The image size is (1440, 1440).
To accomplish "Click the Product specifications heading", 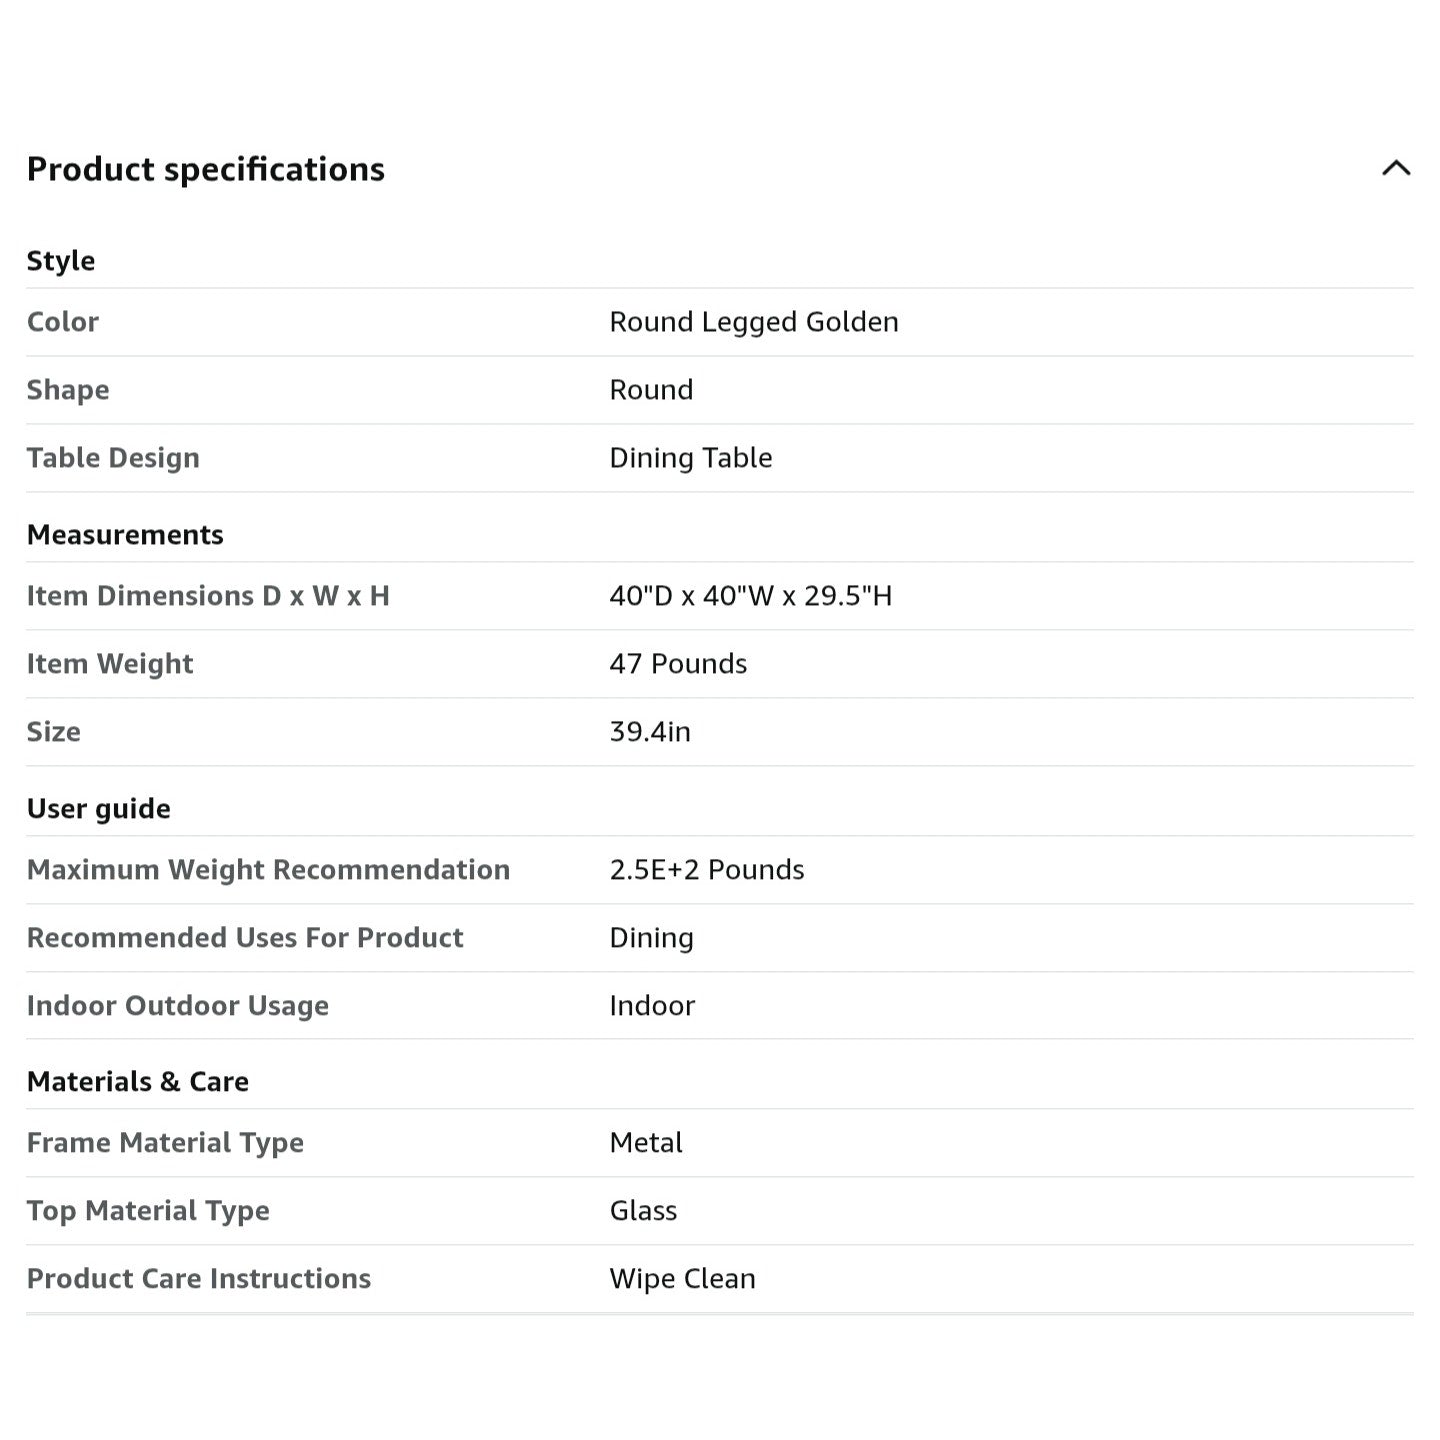I will [205, 170].
